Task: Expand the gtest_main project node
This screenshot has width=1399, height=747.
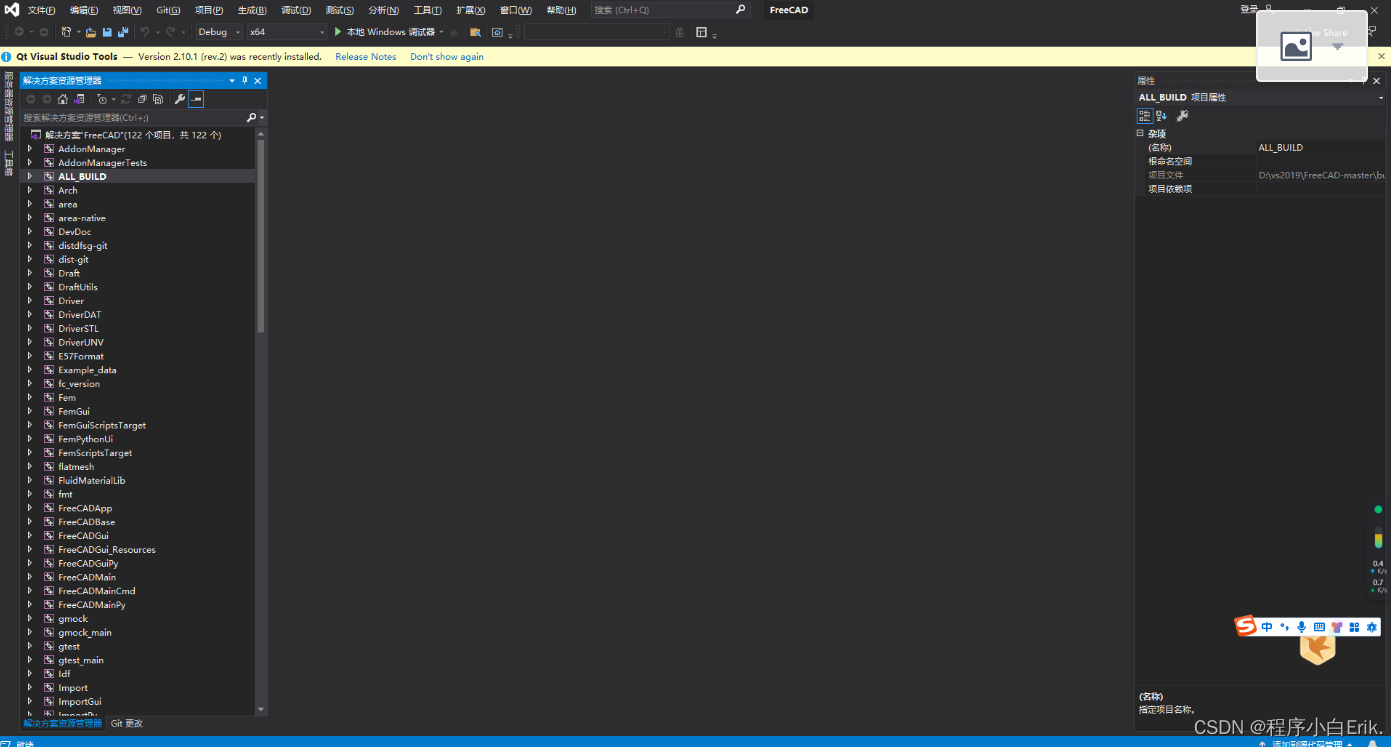Action: click(30, 660)
